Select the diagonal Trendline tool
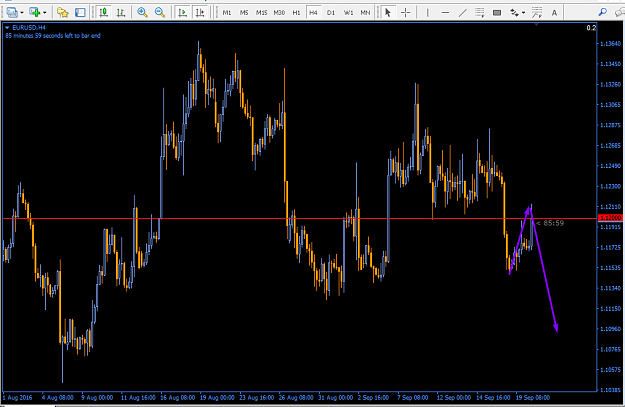 tap(462, 13)
